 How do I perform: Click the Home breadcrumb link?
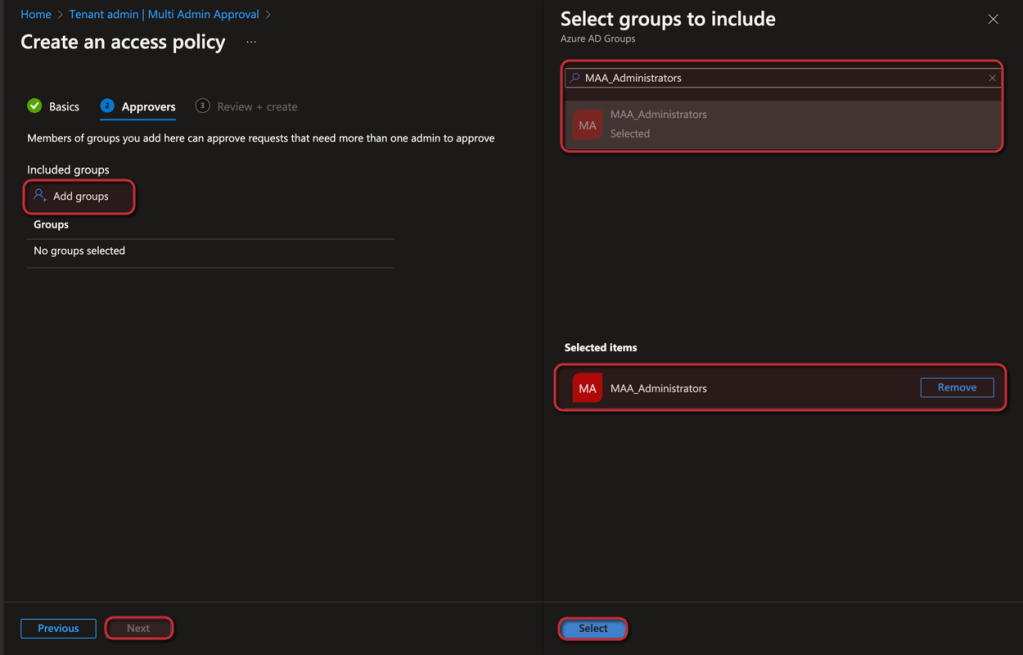pyautogui.click(x=36, y=15)
